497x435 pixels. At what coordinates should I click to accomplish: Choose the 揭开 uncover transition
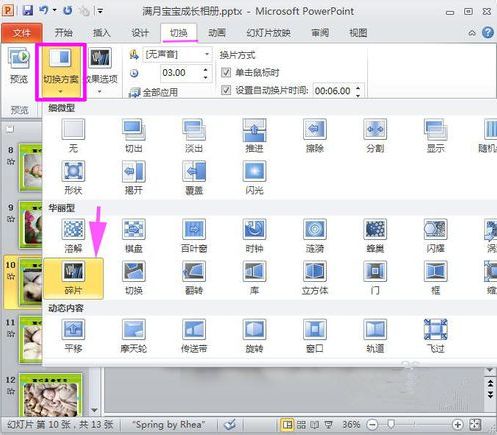[134, 178]
